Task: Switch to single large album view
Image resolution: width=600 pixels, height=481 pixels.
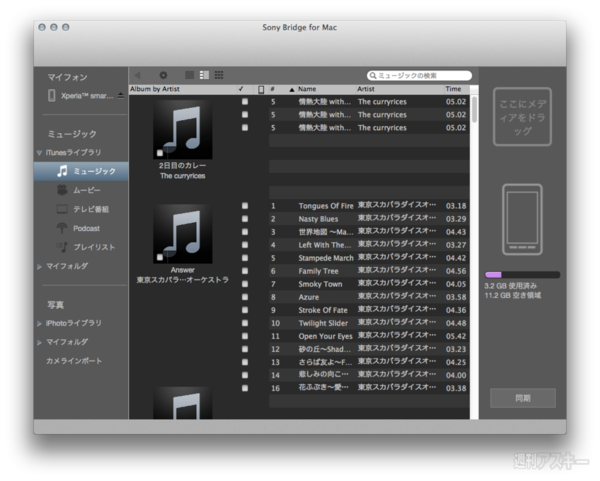Action: coord(189,75)
